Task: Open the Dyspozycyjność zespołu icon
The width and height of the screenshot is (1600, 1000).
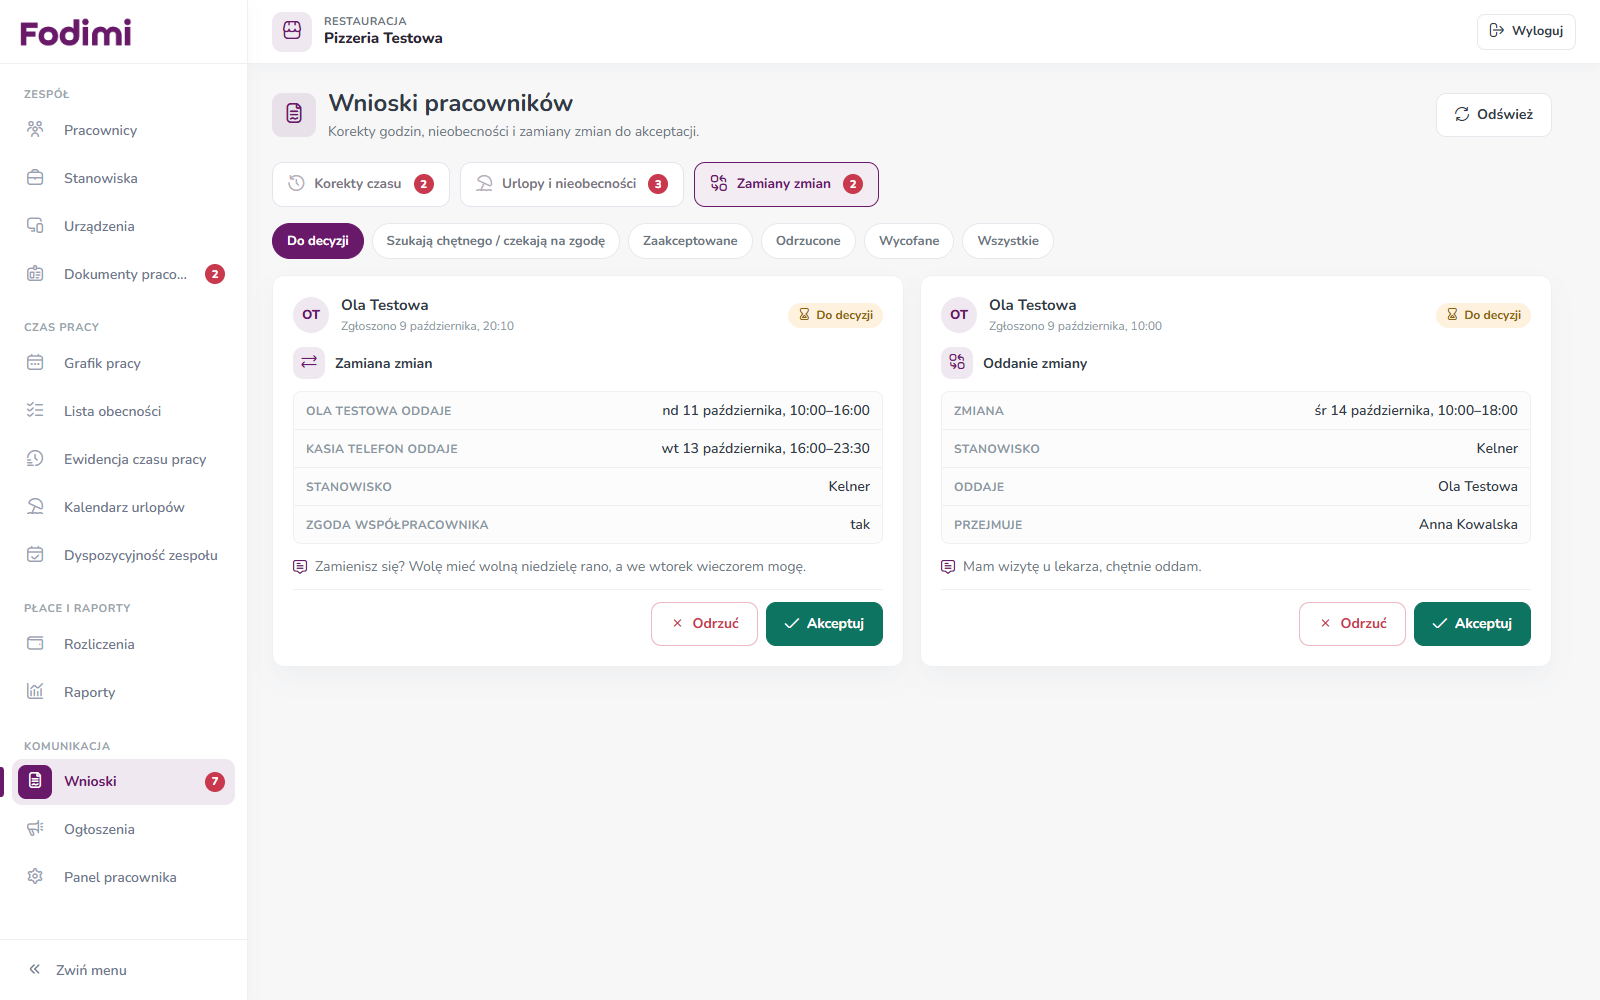Action: coord(35,555)
